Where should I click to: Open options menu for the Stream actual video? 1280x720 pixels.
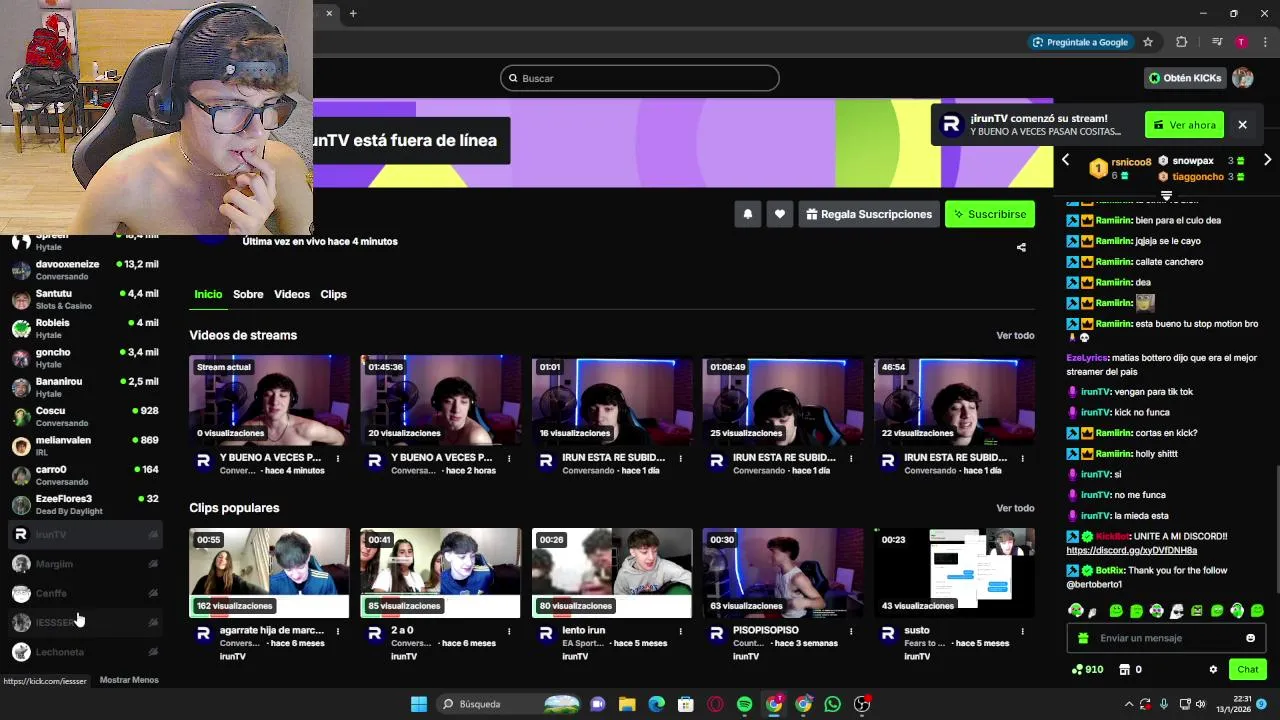click(x=338, y=459)
